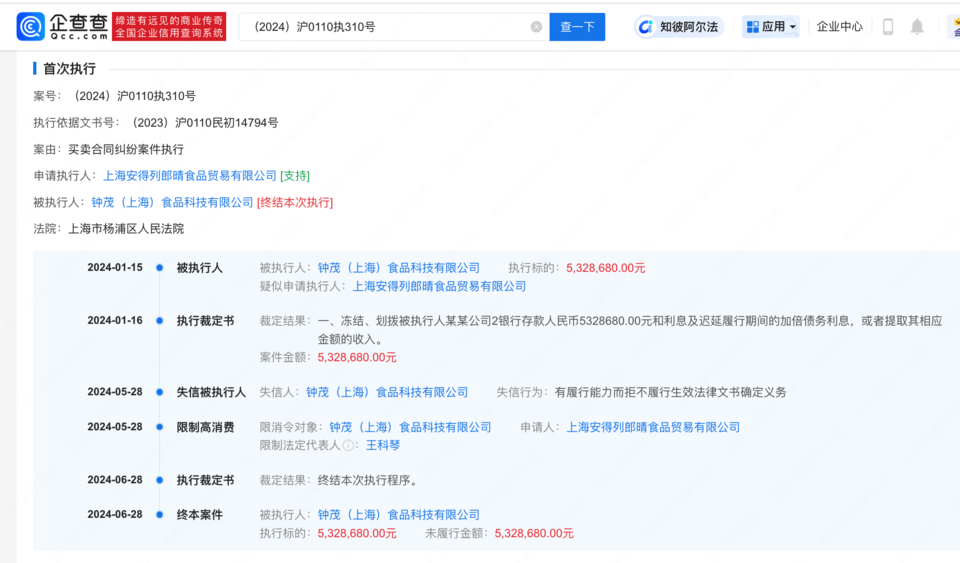The width and height of the screenshot is (960, 563).
Task: Click the red Qcc slogan banner
Action: click(169, 27)
